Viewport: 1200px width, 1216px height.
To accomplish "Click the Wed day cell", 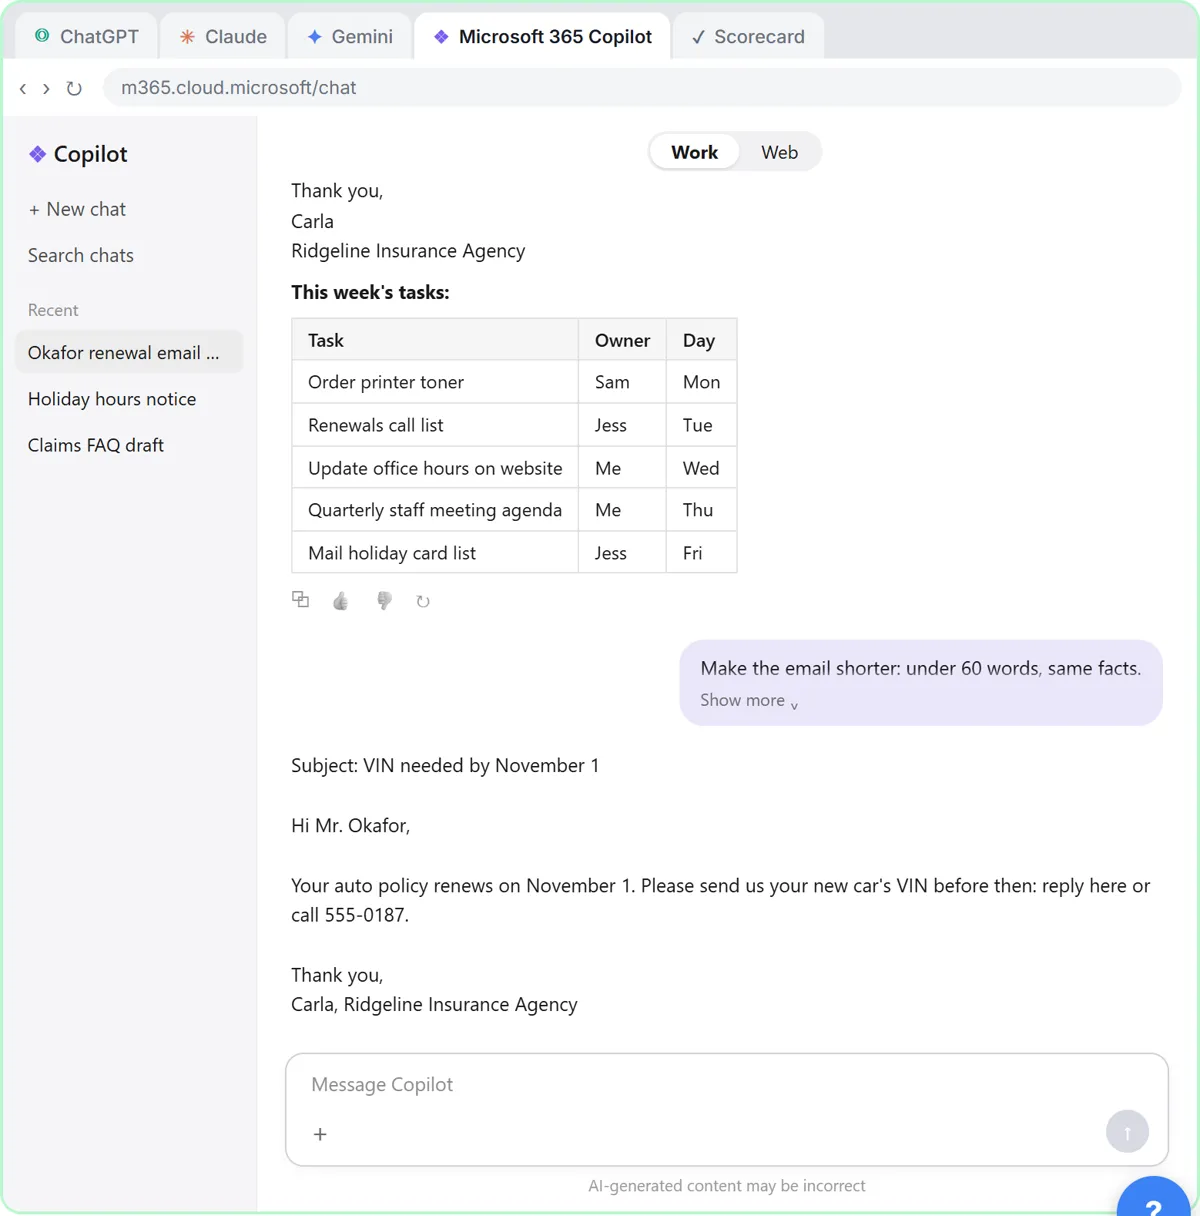I will click(701, 468).
